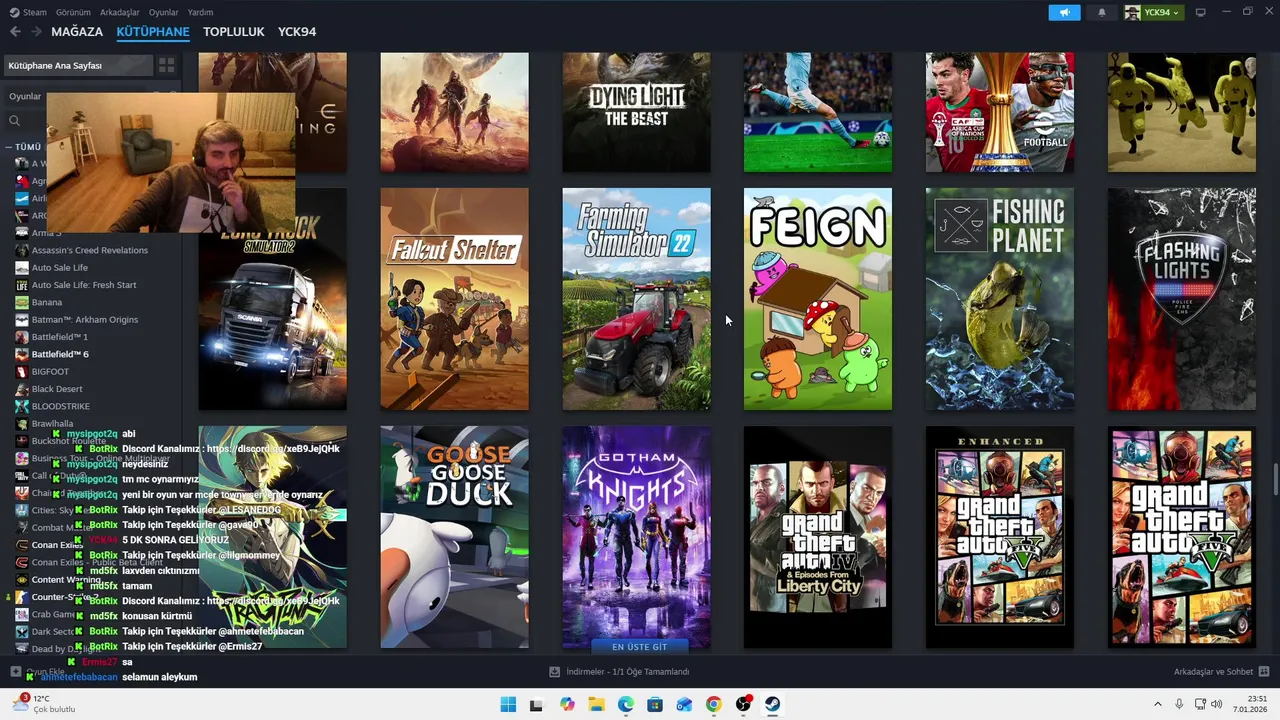Click the BIGFOOT game icon
This screenshot has width=1280, height=720.
coord(22,371)
